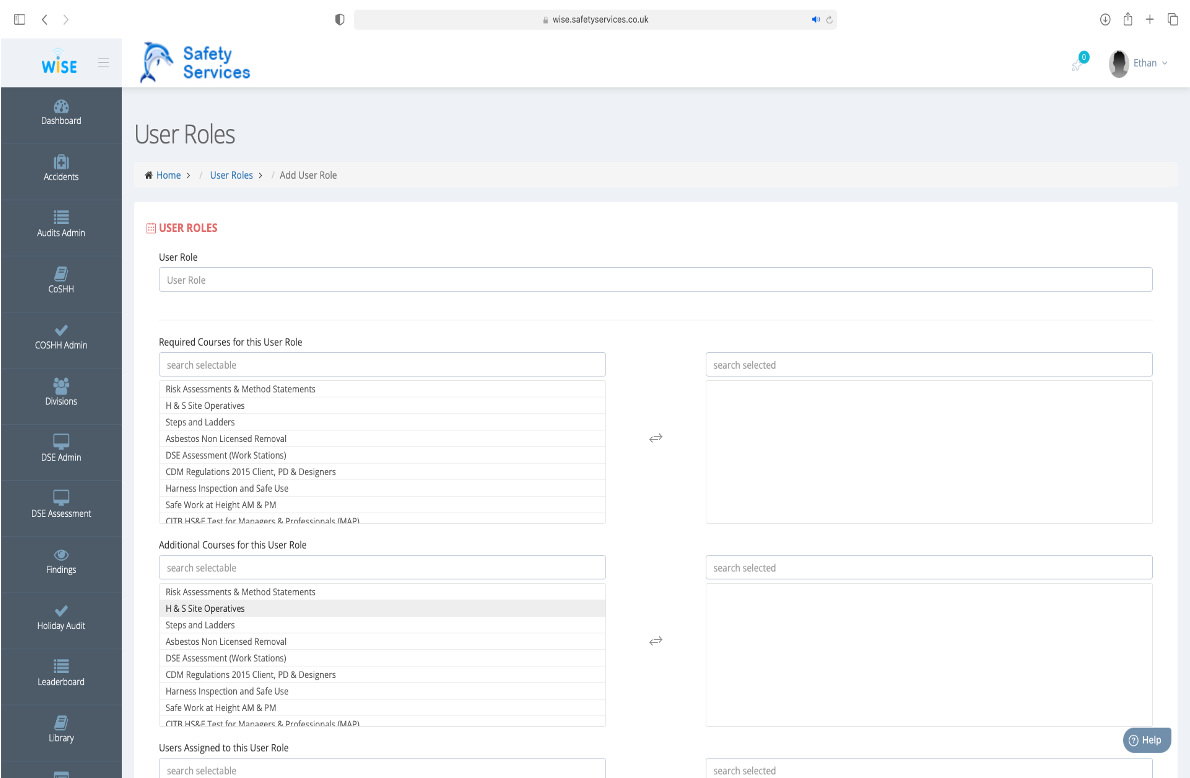
Task: Select Required 'Asbestos Non Licensed Removal'
Action: coord(382,439)
